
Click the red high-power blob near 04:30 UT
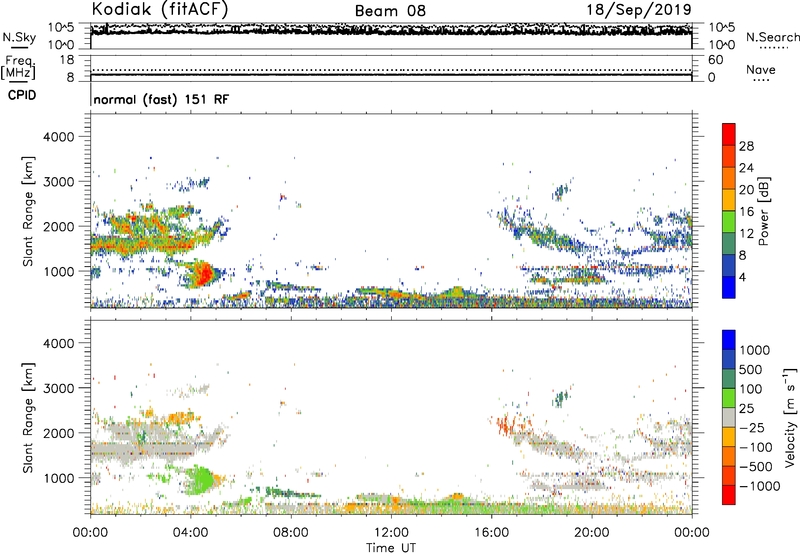[x=204, y=274]
